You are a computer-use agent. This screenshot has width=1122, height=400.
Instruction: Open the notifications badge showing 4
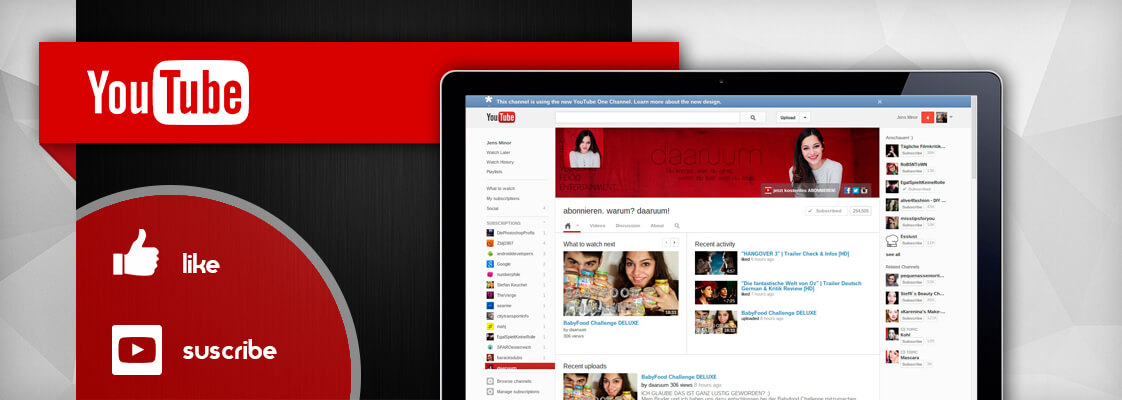[927, 117]
